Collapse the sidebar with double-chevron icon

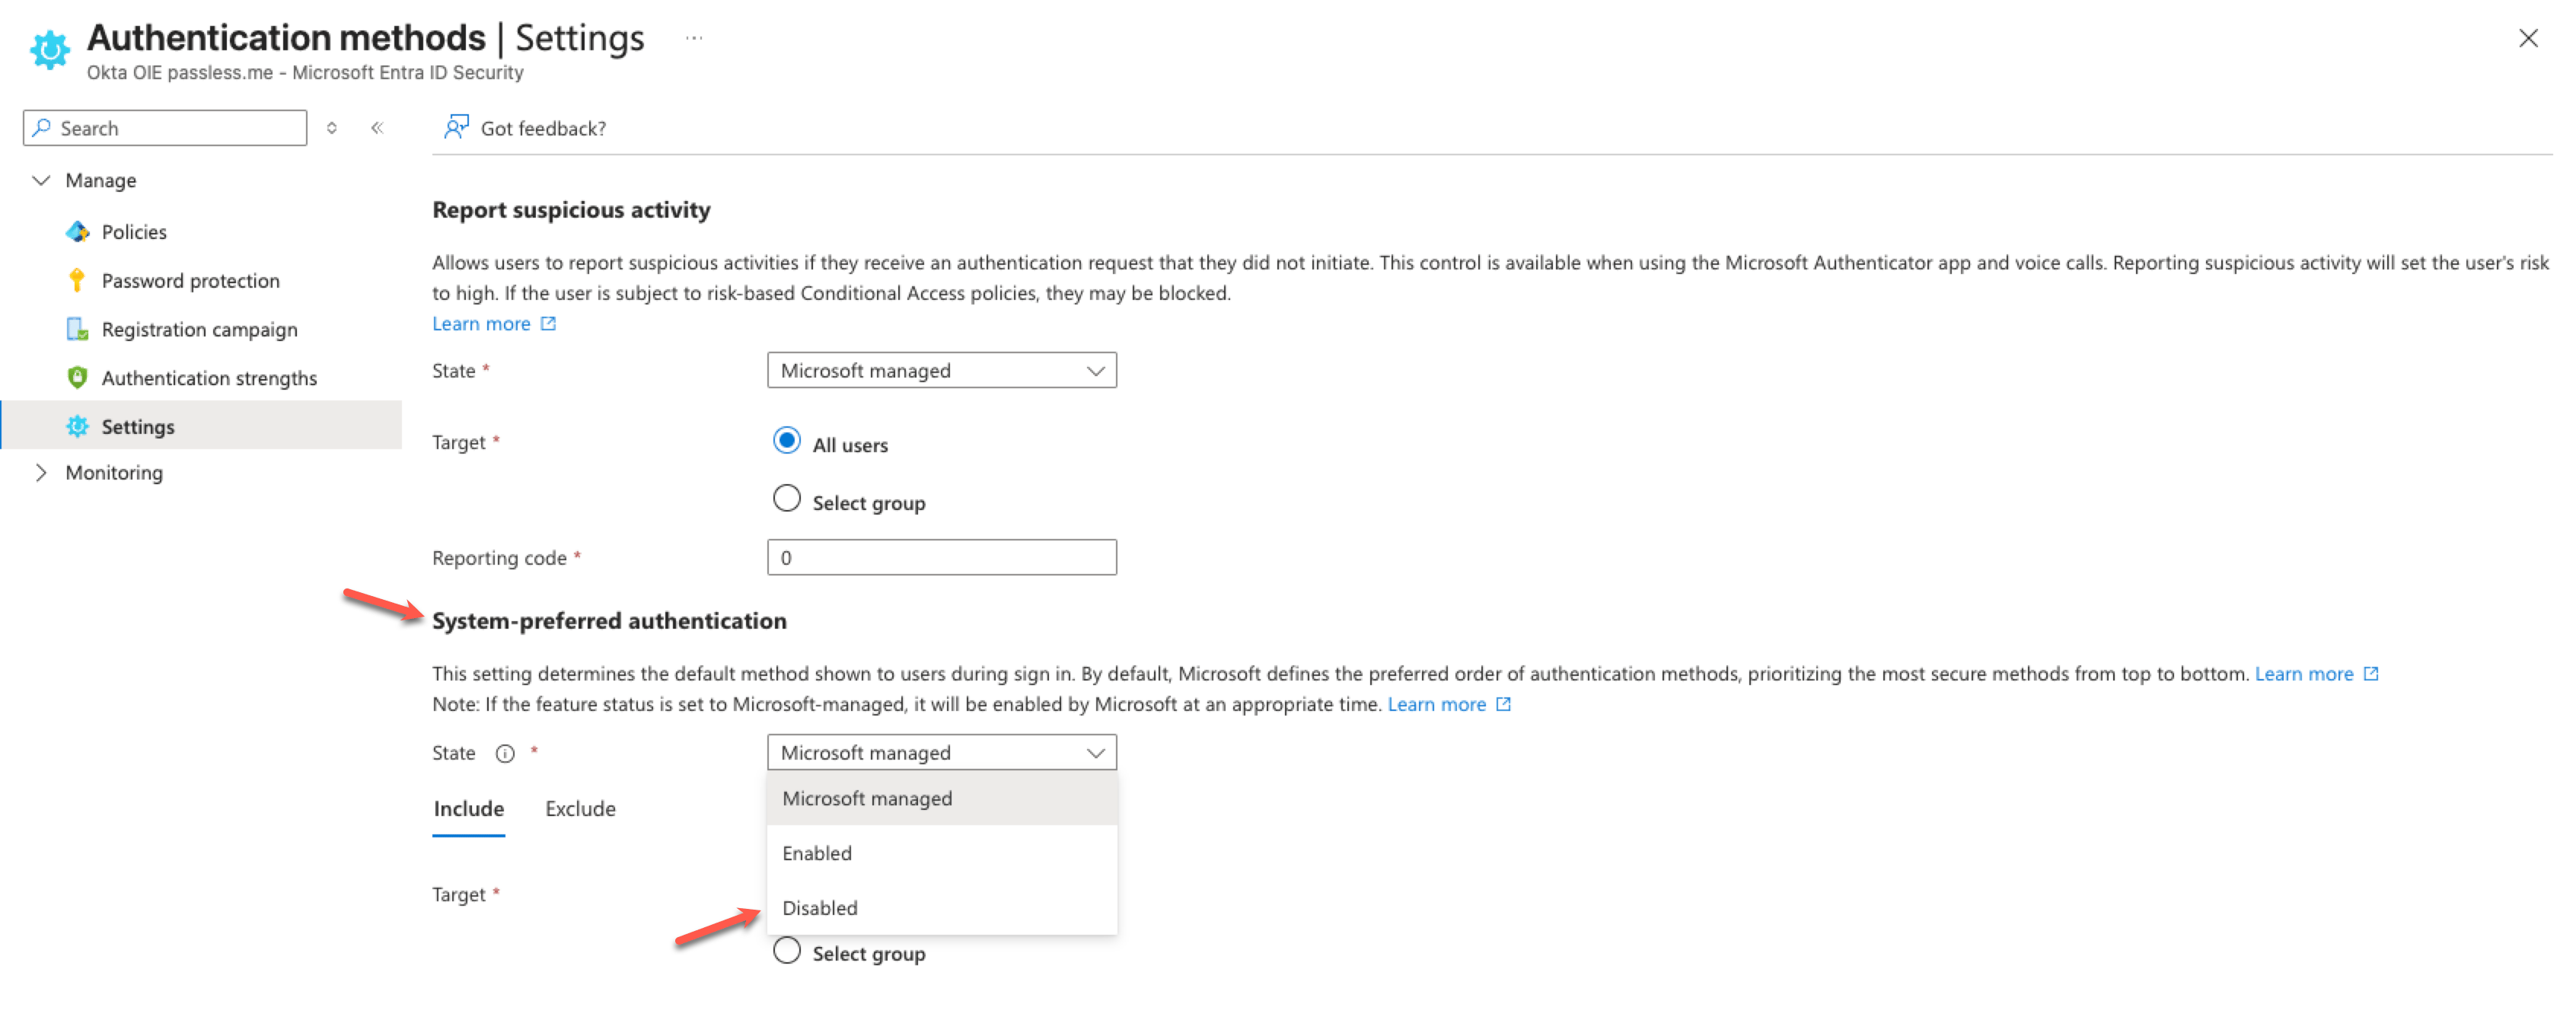pos(377,128)
